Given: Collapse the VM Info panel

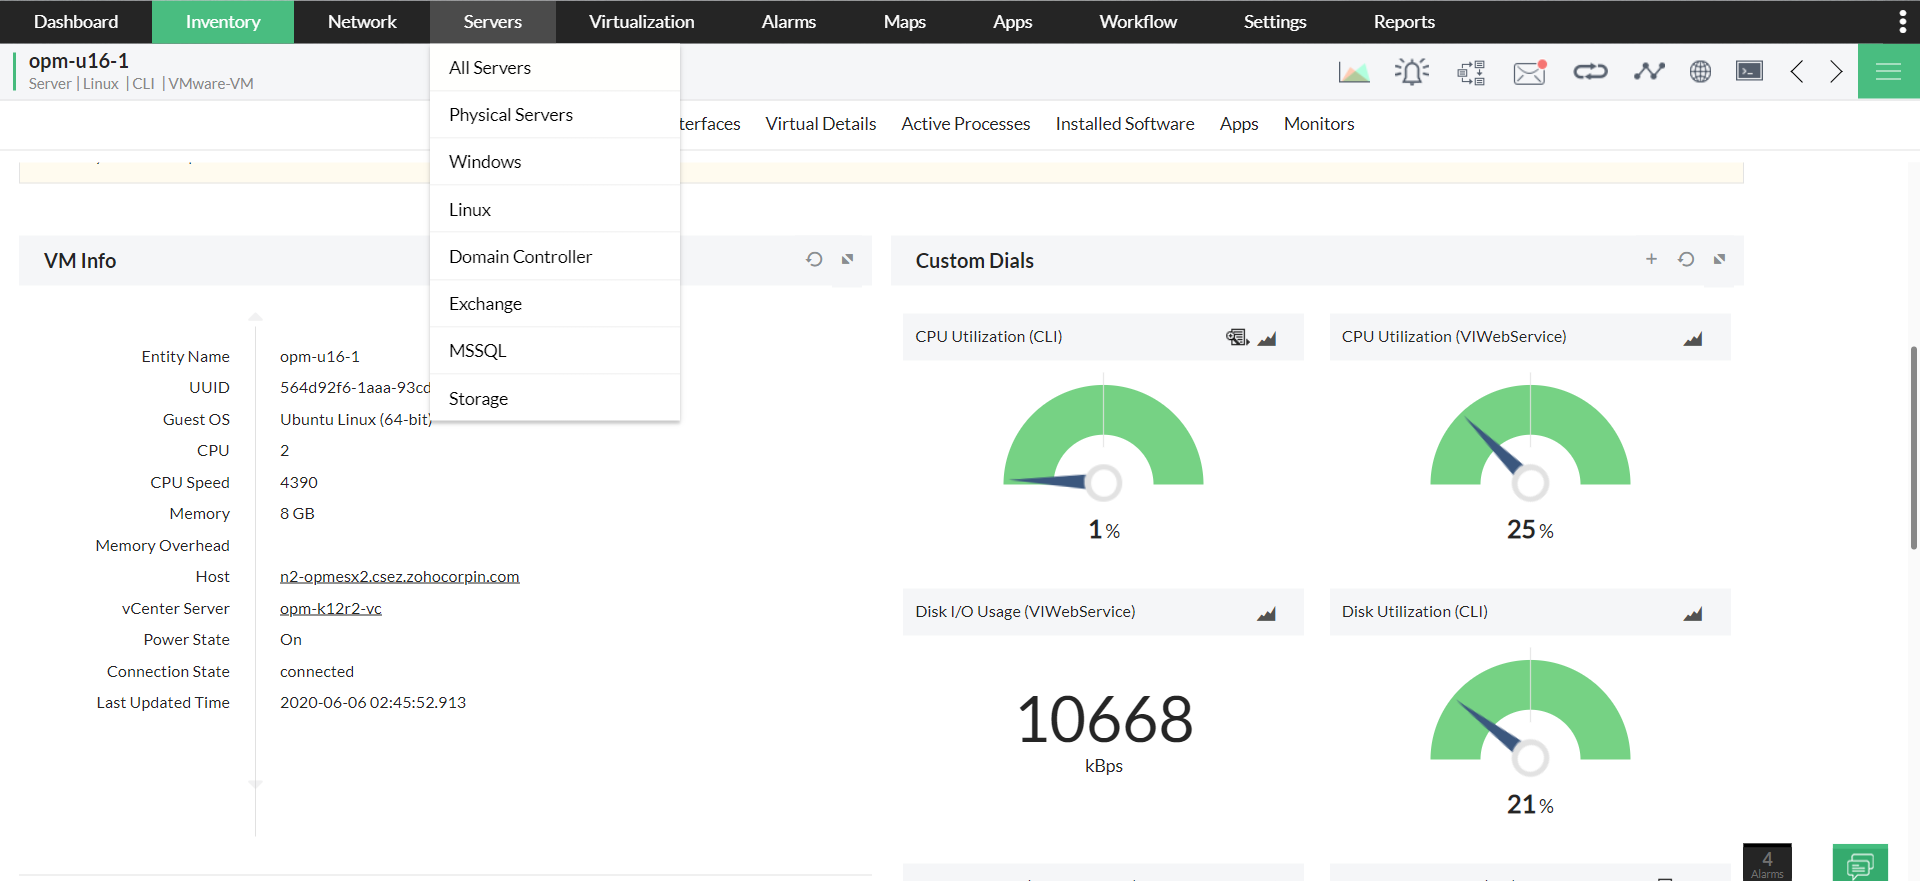Looking at the screenshot, I should (847, 259).
